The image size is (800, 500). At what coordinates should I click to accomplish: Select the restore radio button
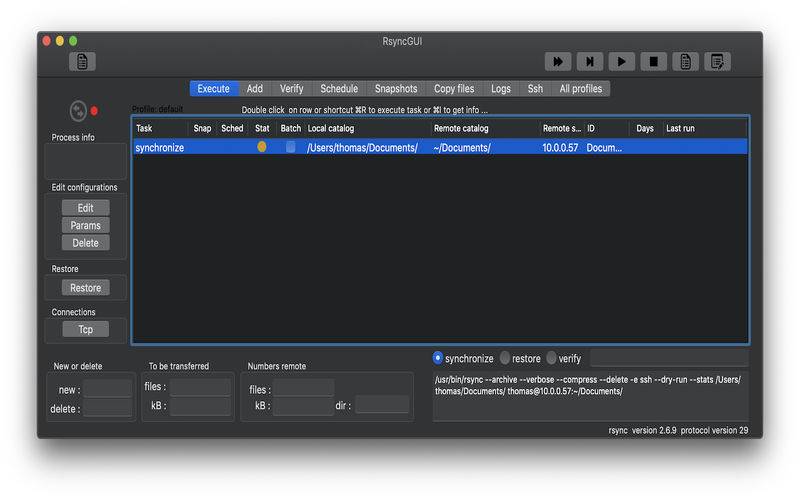(x=505, y=358)
